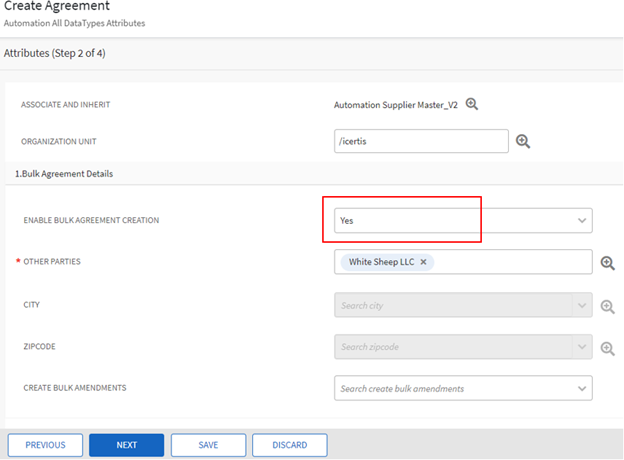Open the Create Bulk Amendments dropdown arrow

581,388
